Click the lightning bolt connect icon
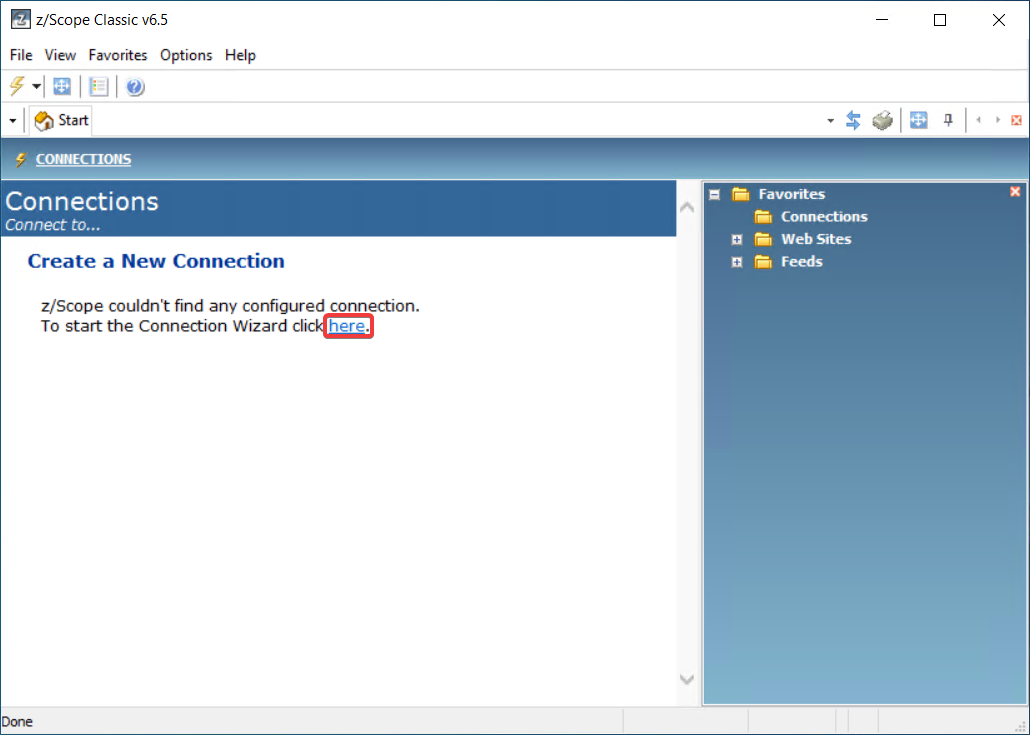1030x735 pixels. 17,86
